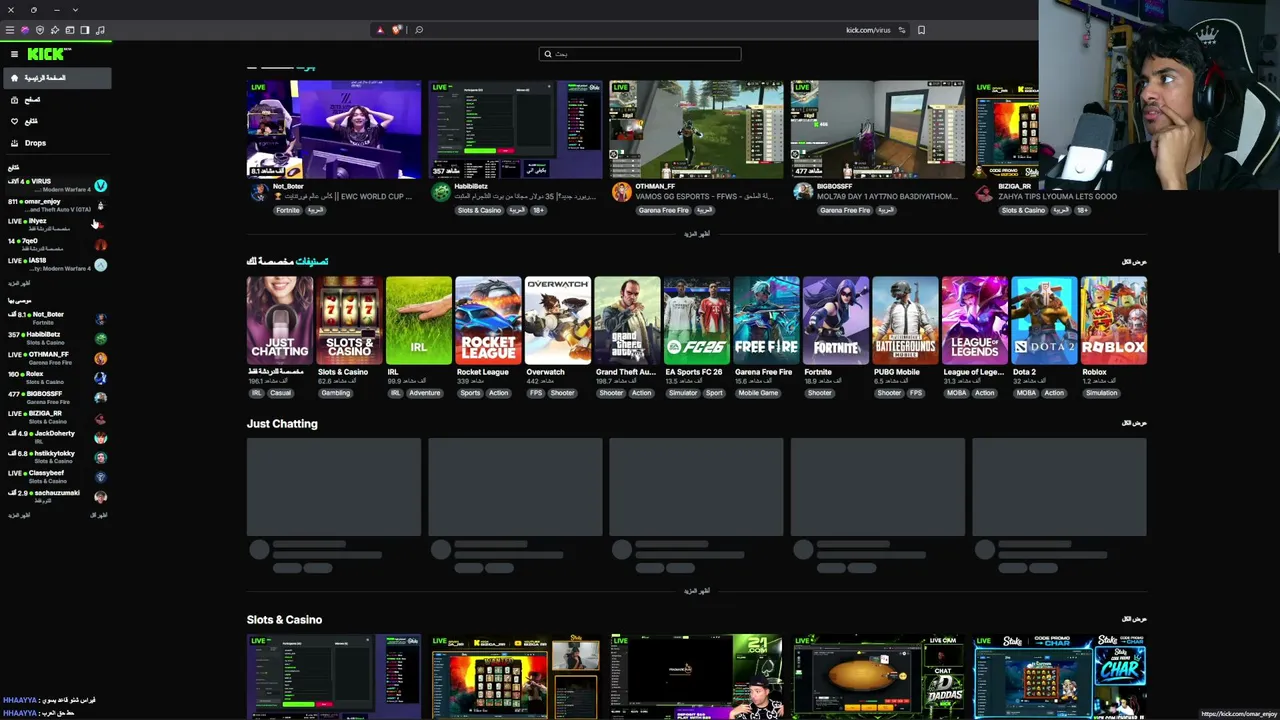Expand show more under followed channels

coord(19,283)
